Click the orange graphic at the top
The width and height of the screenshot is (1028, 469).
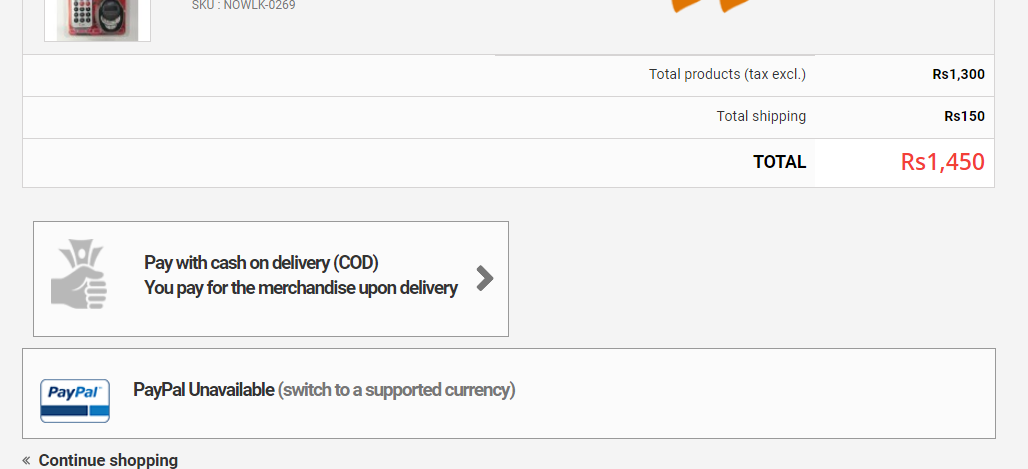coord(712,6)
